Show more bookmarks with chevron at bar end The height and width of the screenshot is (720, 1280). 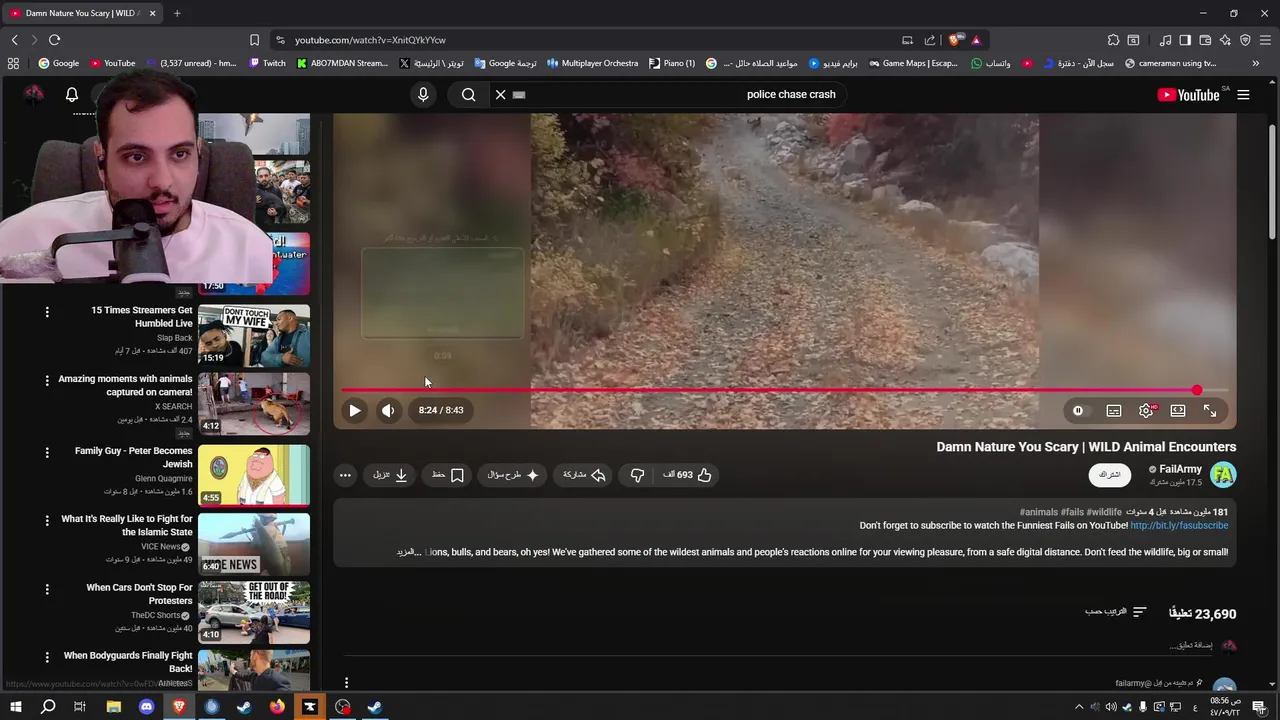tap(1255, 63)
